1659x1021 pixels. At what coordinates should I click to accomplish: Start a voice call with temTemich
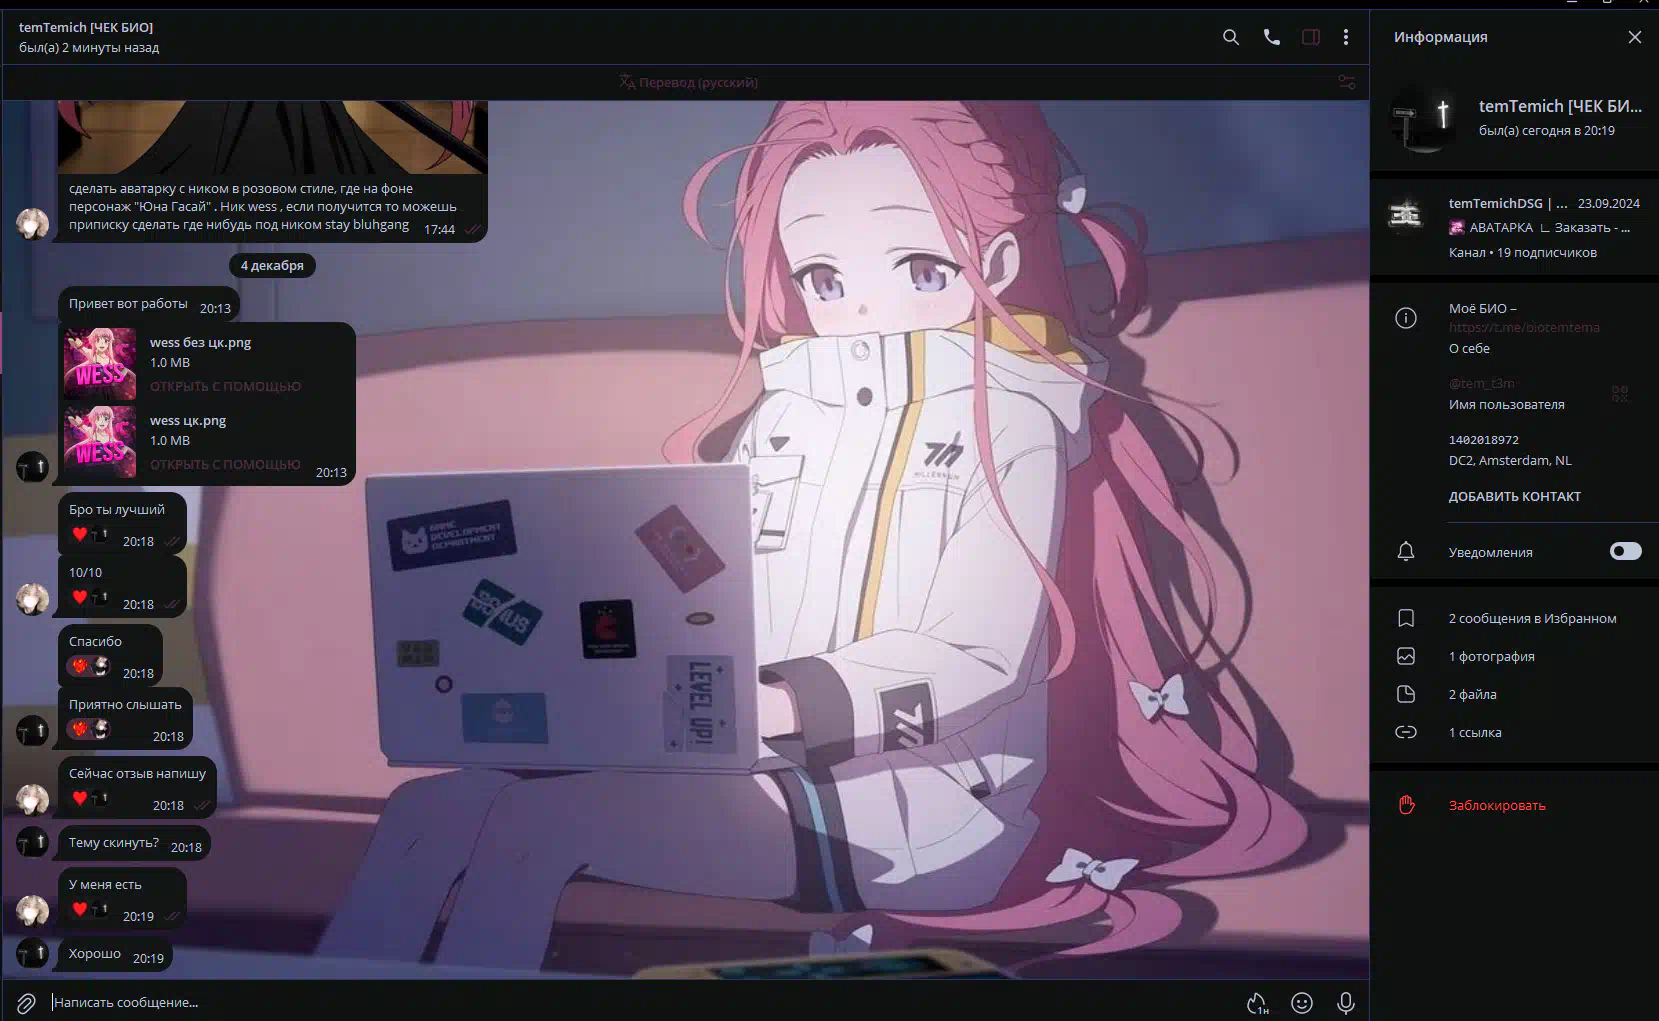tap(1271, 37)
